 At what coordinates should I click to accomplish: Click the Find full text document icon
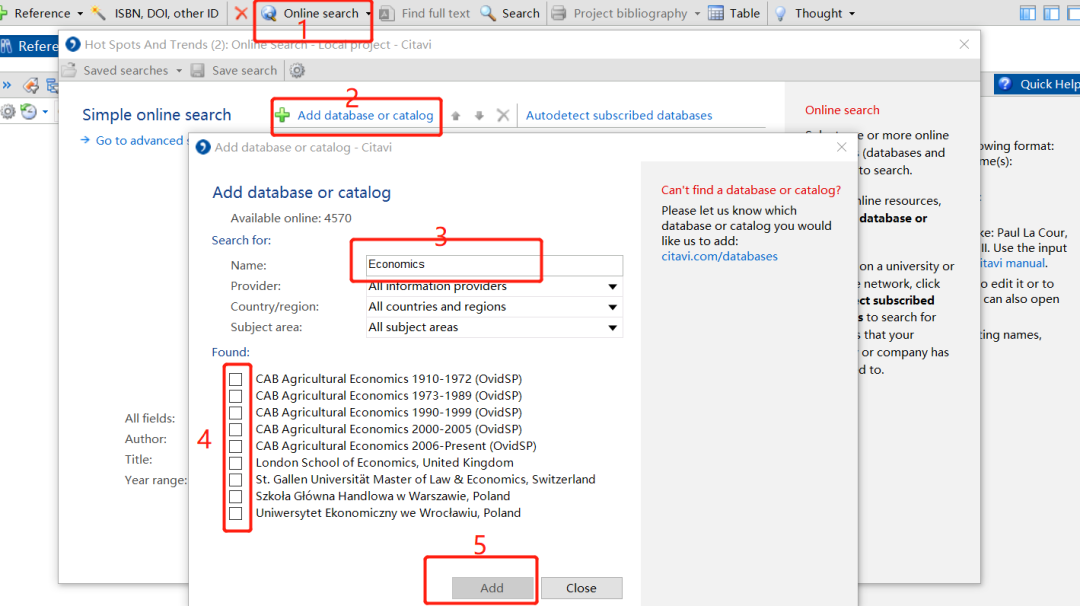point(387,13)
